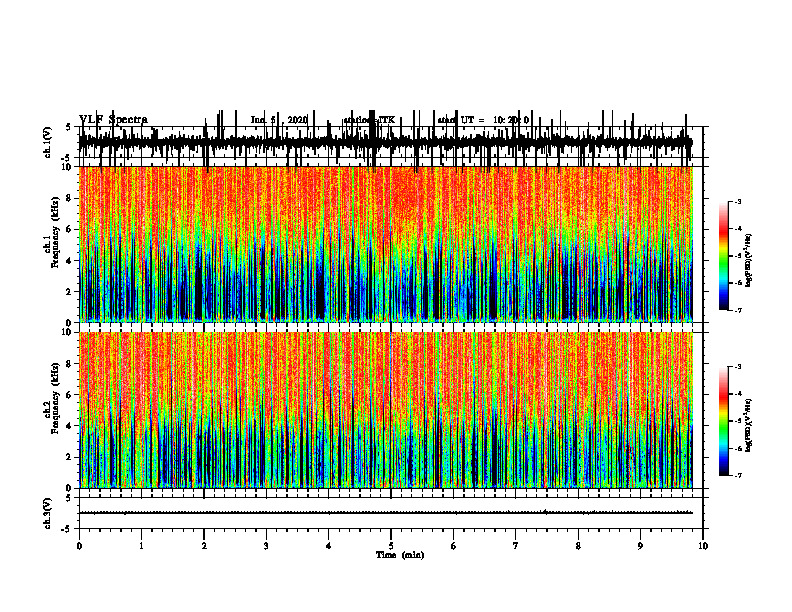Screen dimensions: 792x612
Task: Click ch.2 colorbar '-3' top value
Action: 737,367
